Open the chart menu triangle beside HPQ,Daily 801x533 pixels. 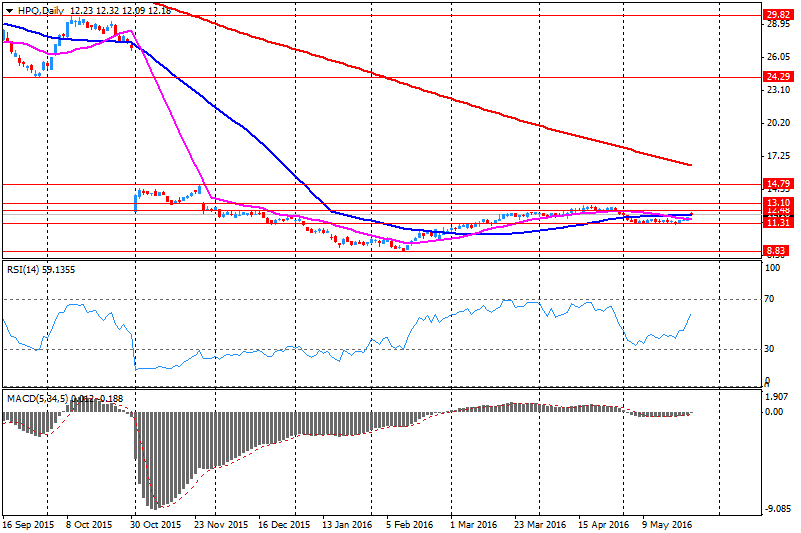(9, 11)
